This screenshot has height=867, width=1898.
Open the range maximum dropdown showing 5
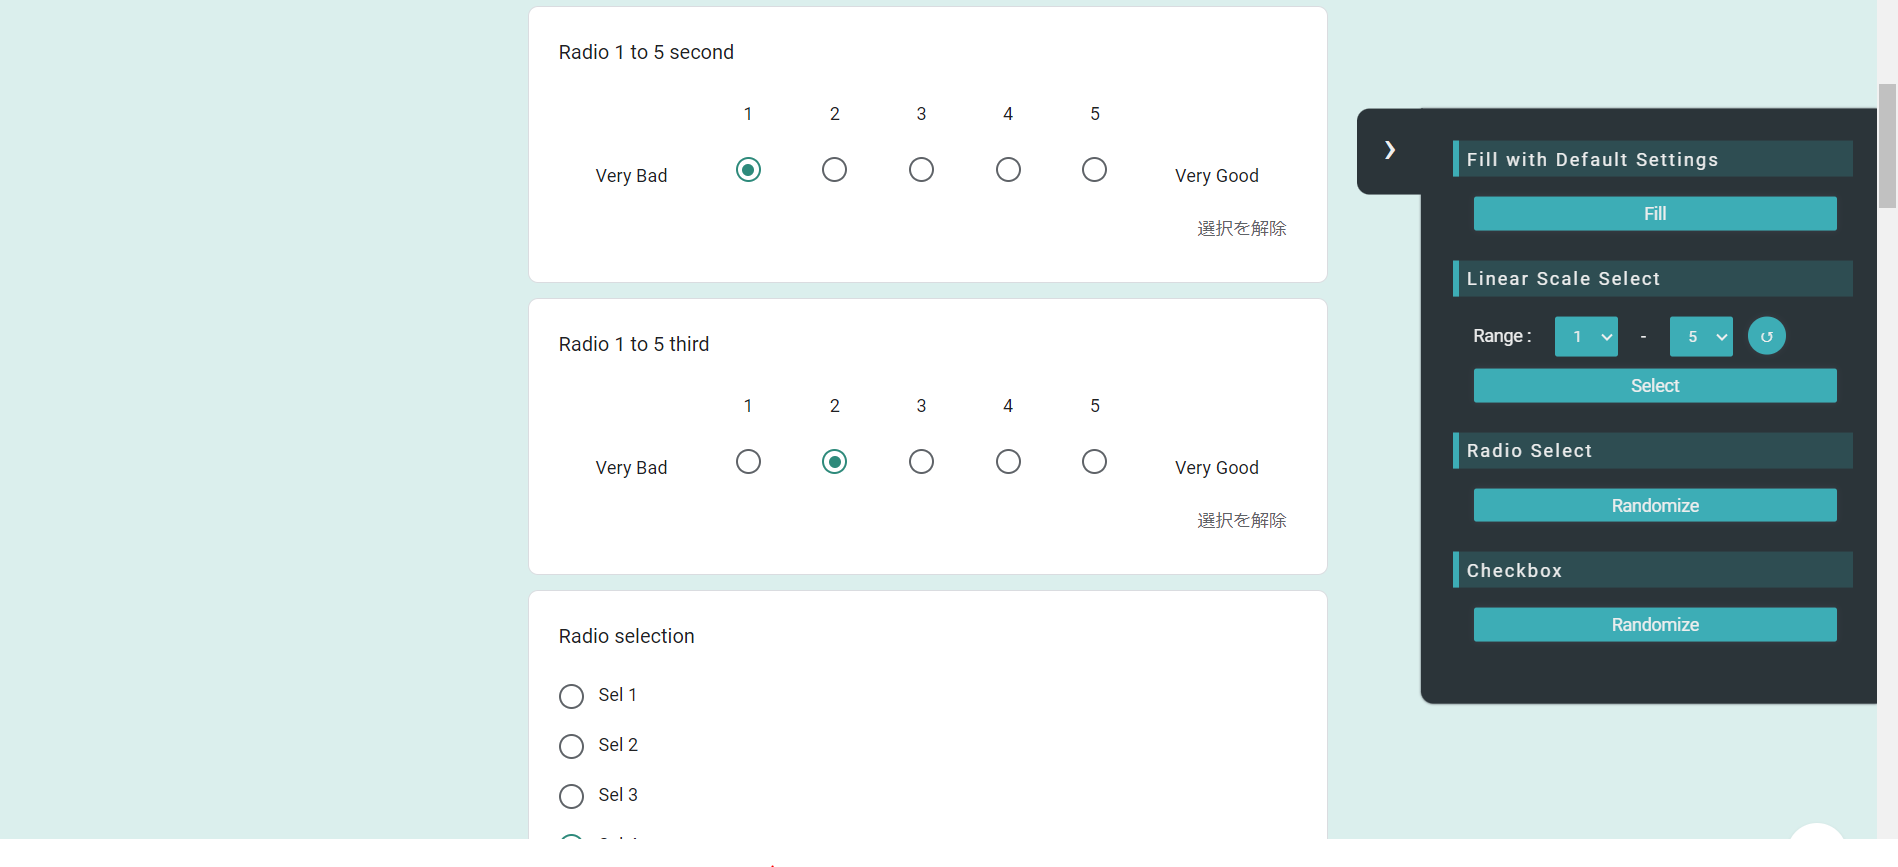1701,337
